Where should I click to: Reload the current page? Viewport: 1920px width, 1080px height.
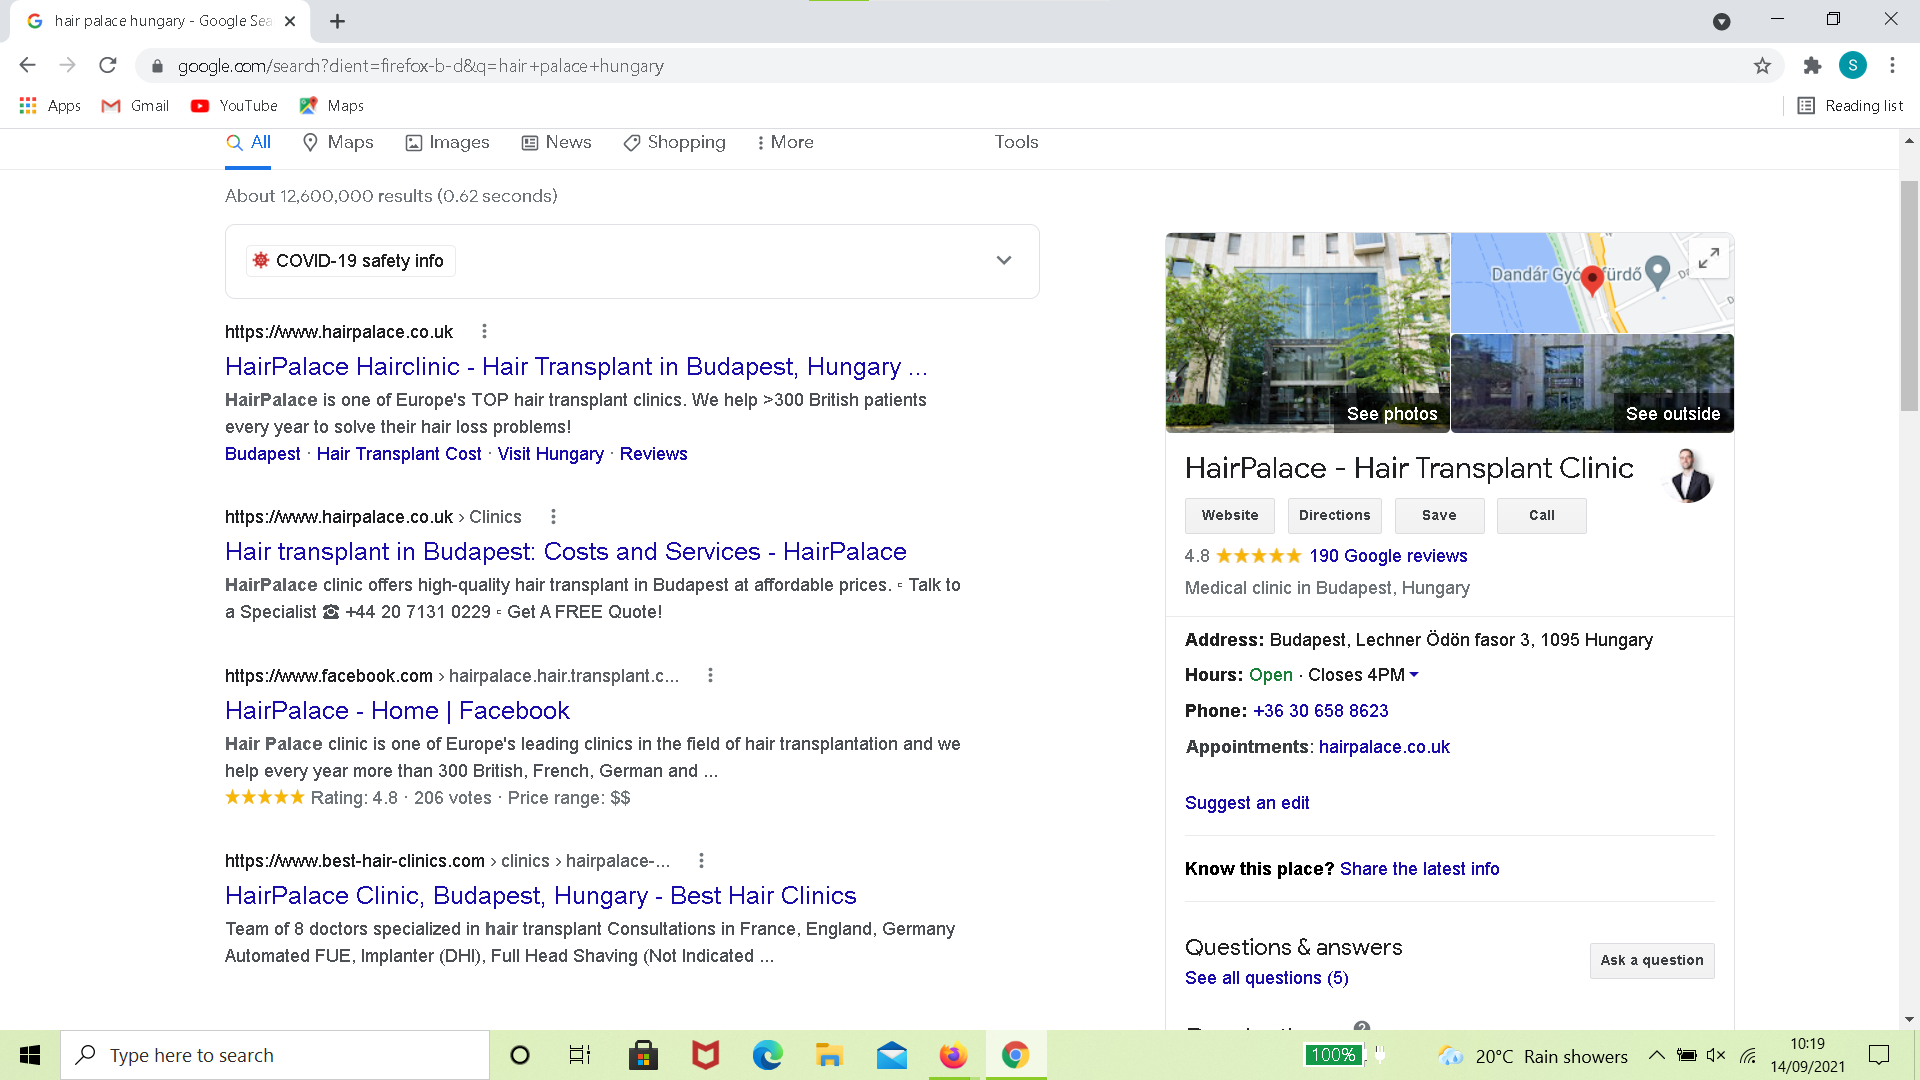click(x=108, y=66)
